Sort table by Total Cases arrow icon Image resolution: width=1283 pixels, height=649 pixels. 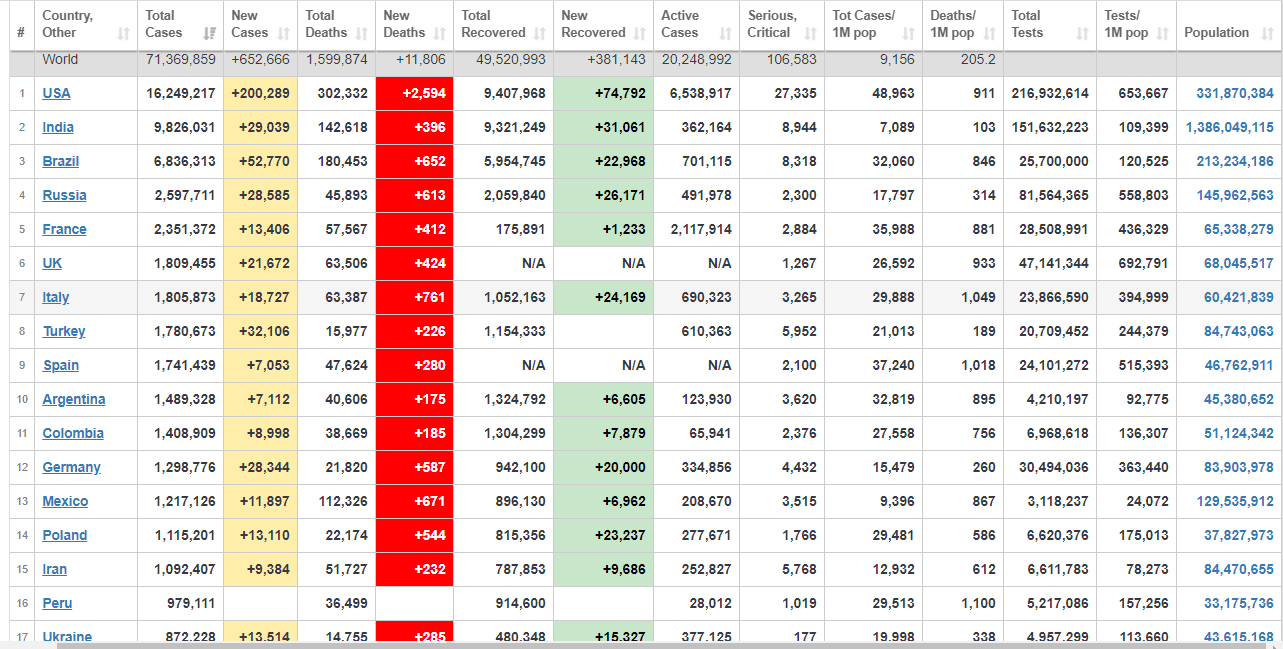coord(209,33)
